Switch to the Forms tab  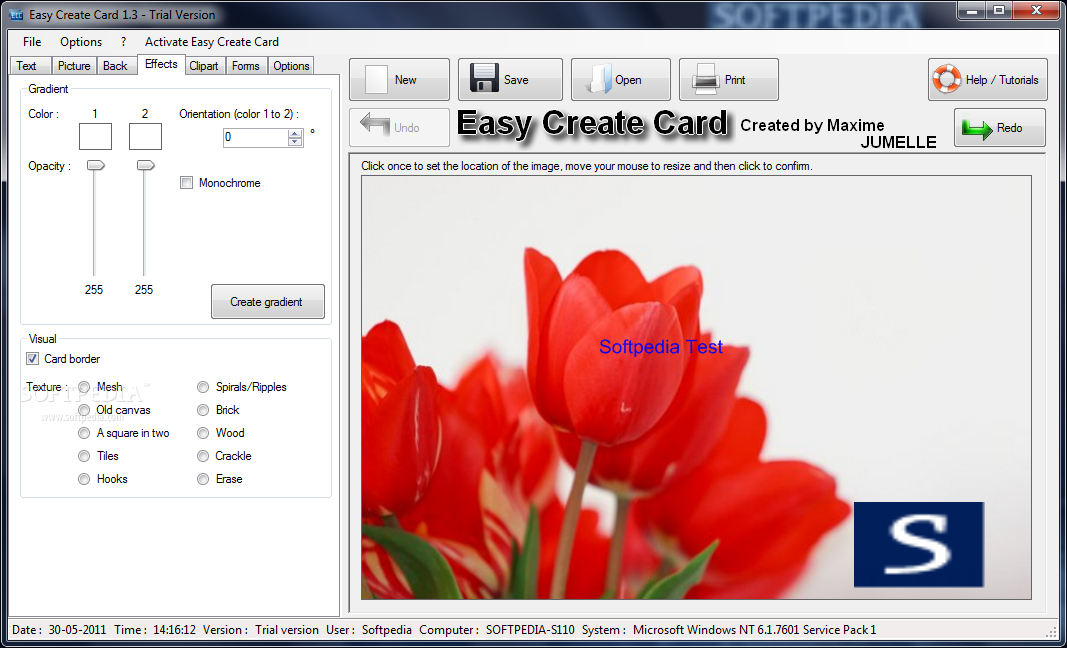[246, 65]
